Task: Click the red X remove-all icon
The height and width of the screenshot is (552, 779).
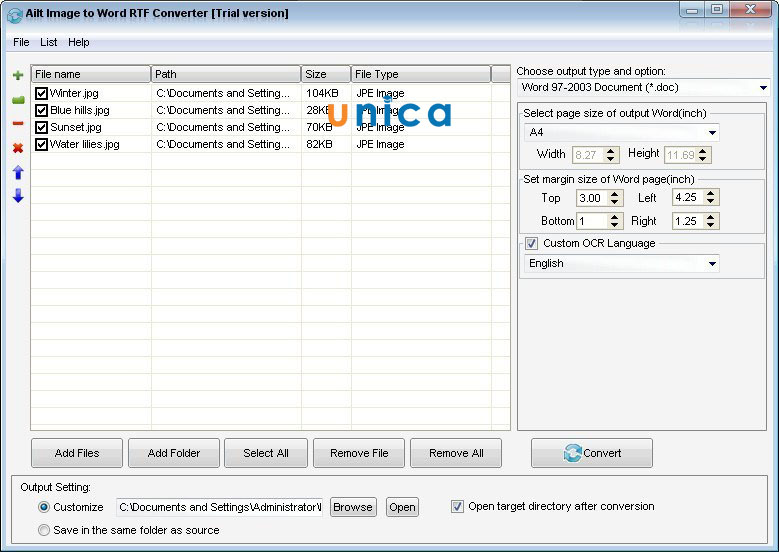Action: (x=18, y=148)
